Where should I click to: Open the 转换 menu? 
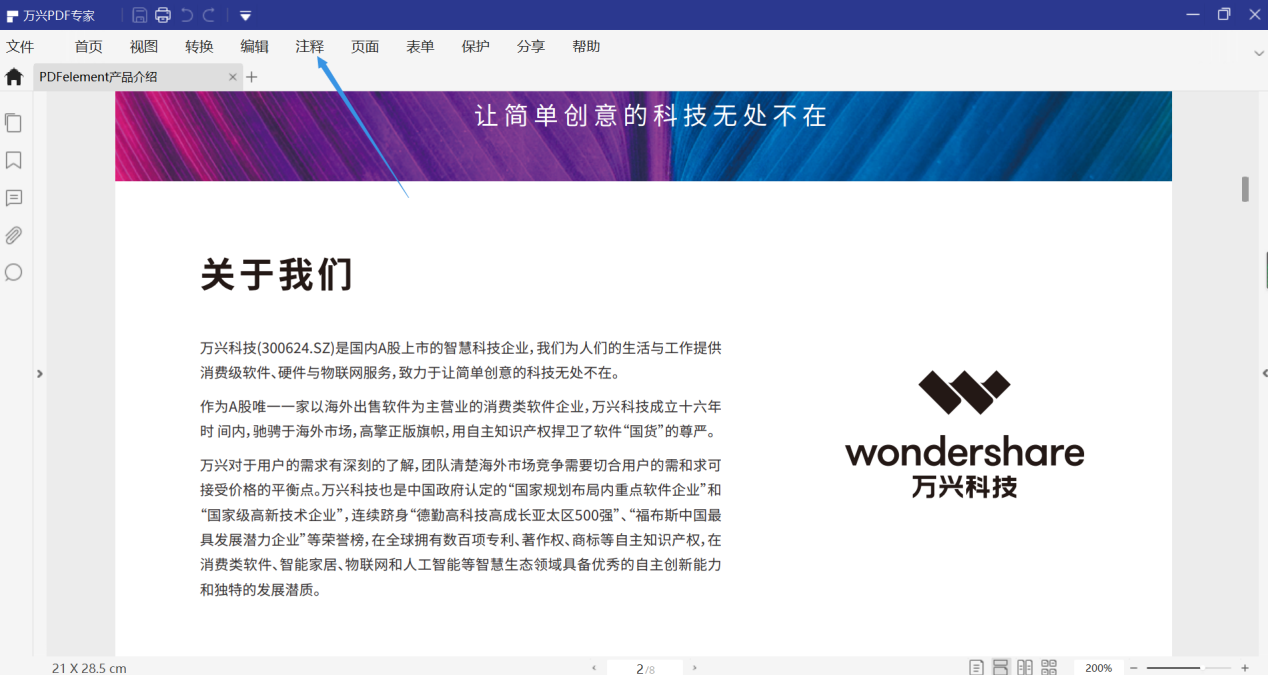199,47
